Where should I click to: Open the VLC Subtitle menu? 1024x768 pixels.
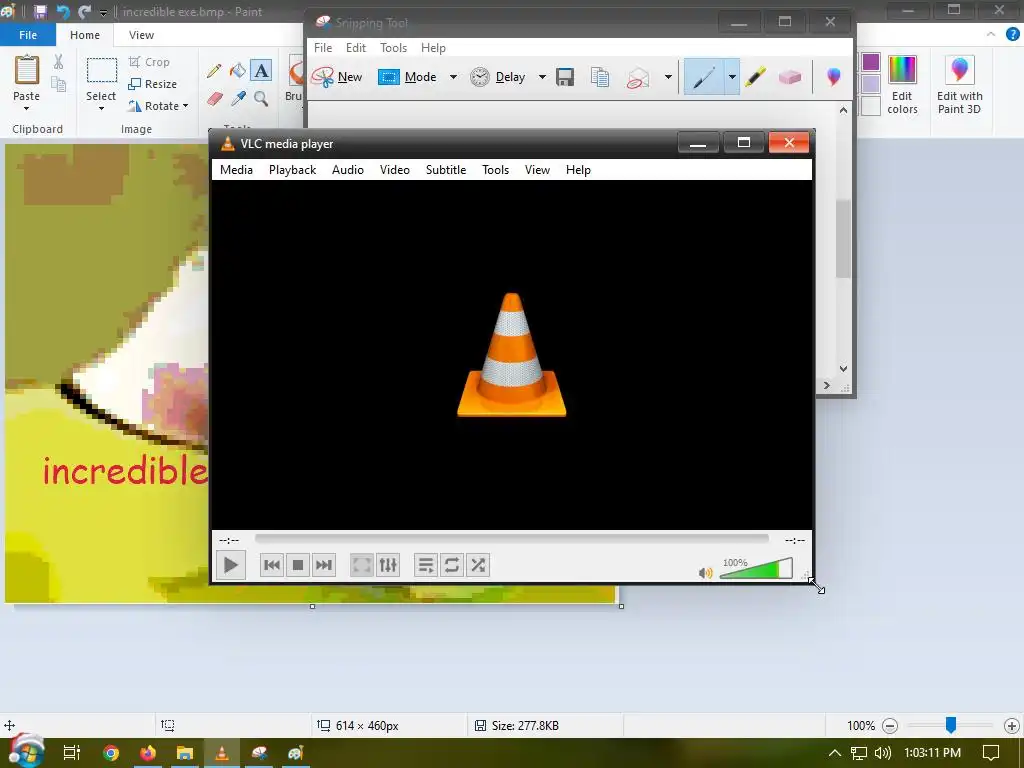point(446,170)
